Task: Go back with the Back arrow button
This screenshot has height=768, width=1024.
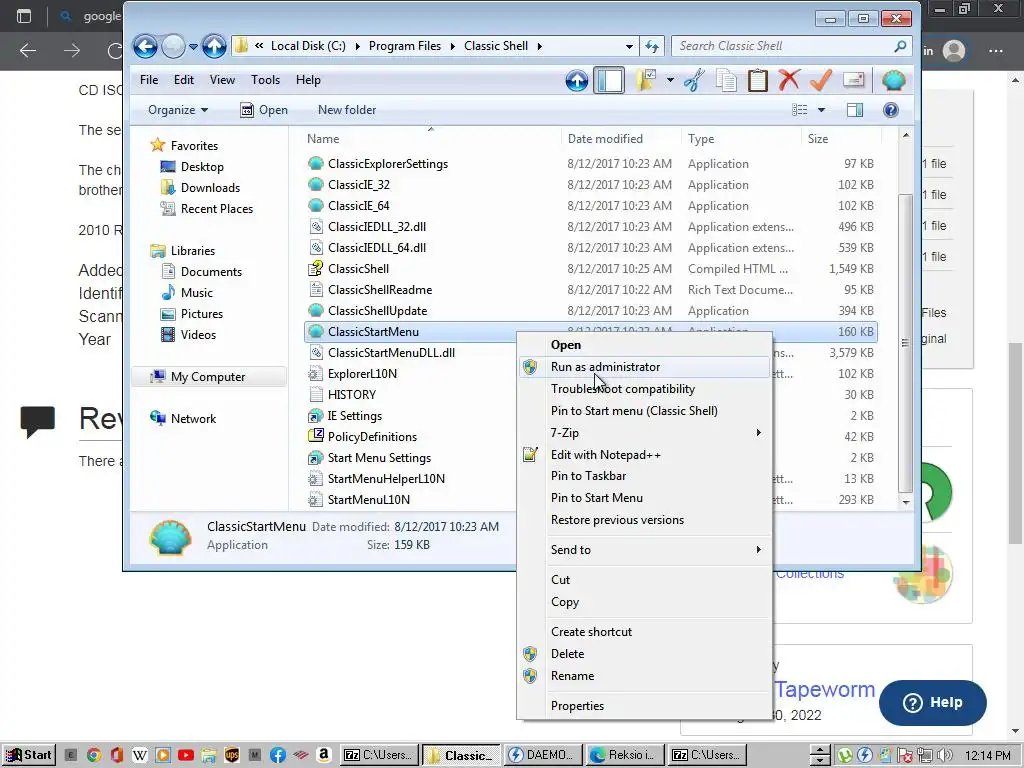Action: [145, 46]
